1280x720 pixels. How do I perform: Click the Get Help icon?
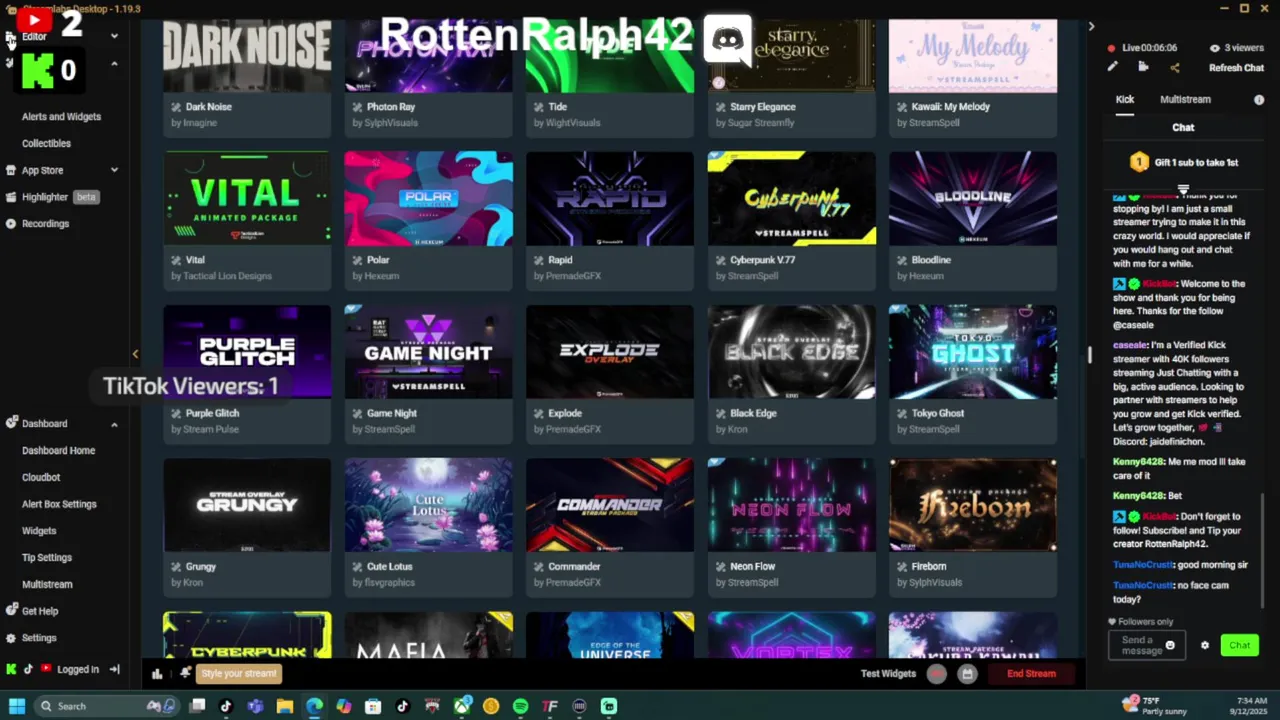(x=11, y=610)
